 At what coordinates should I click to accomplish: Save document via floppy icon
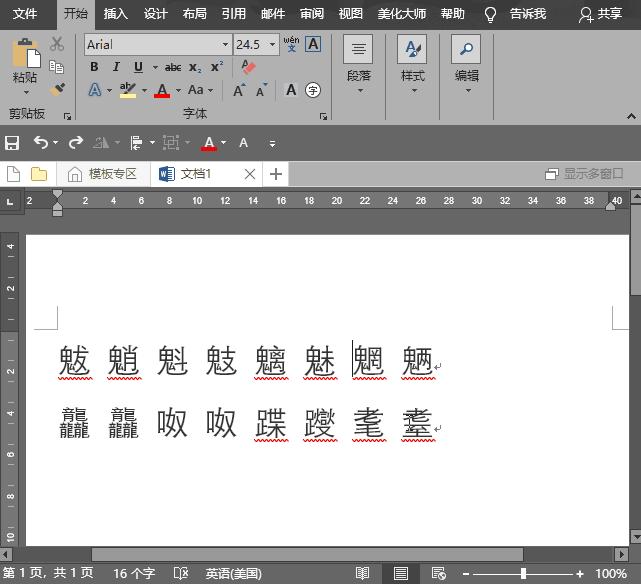12,143
